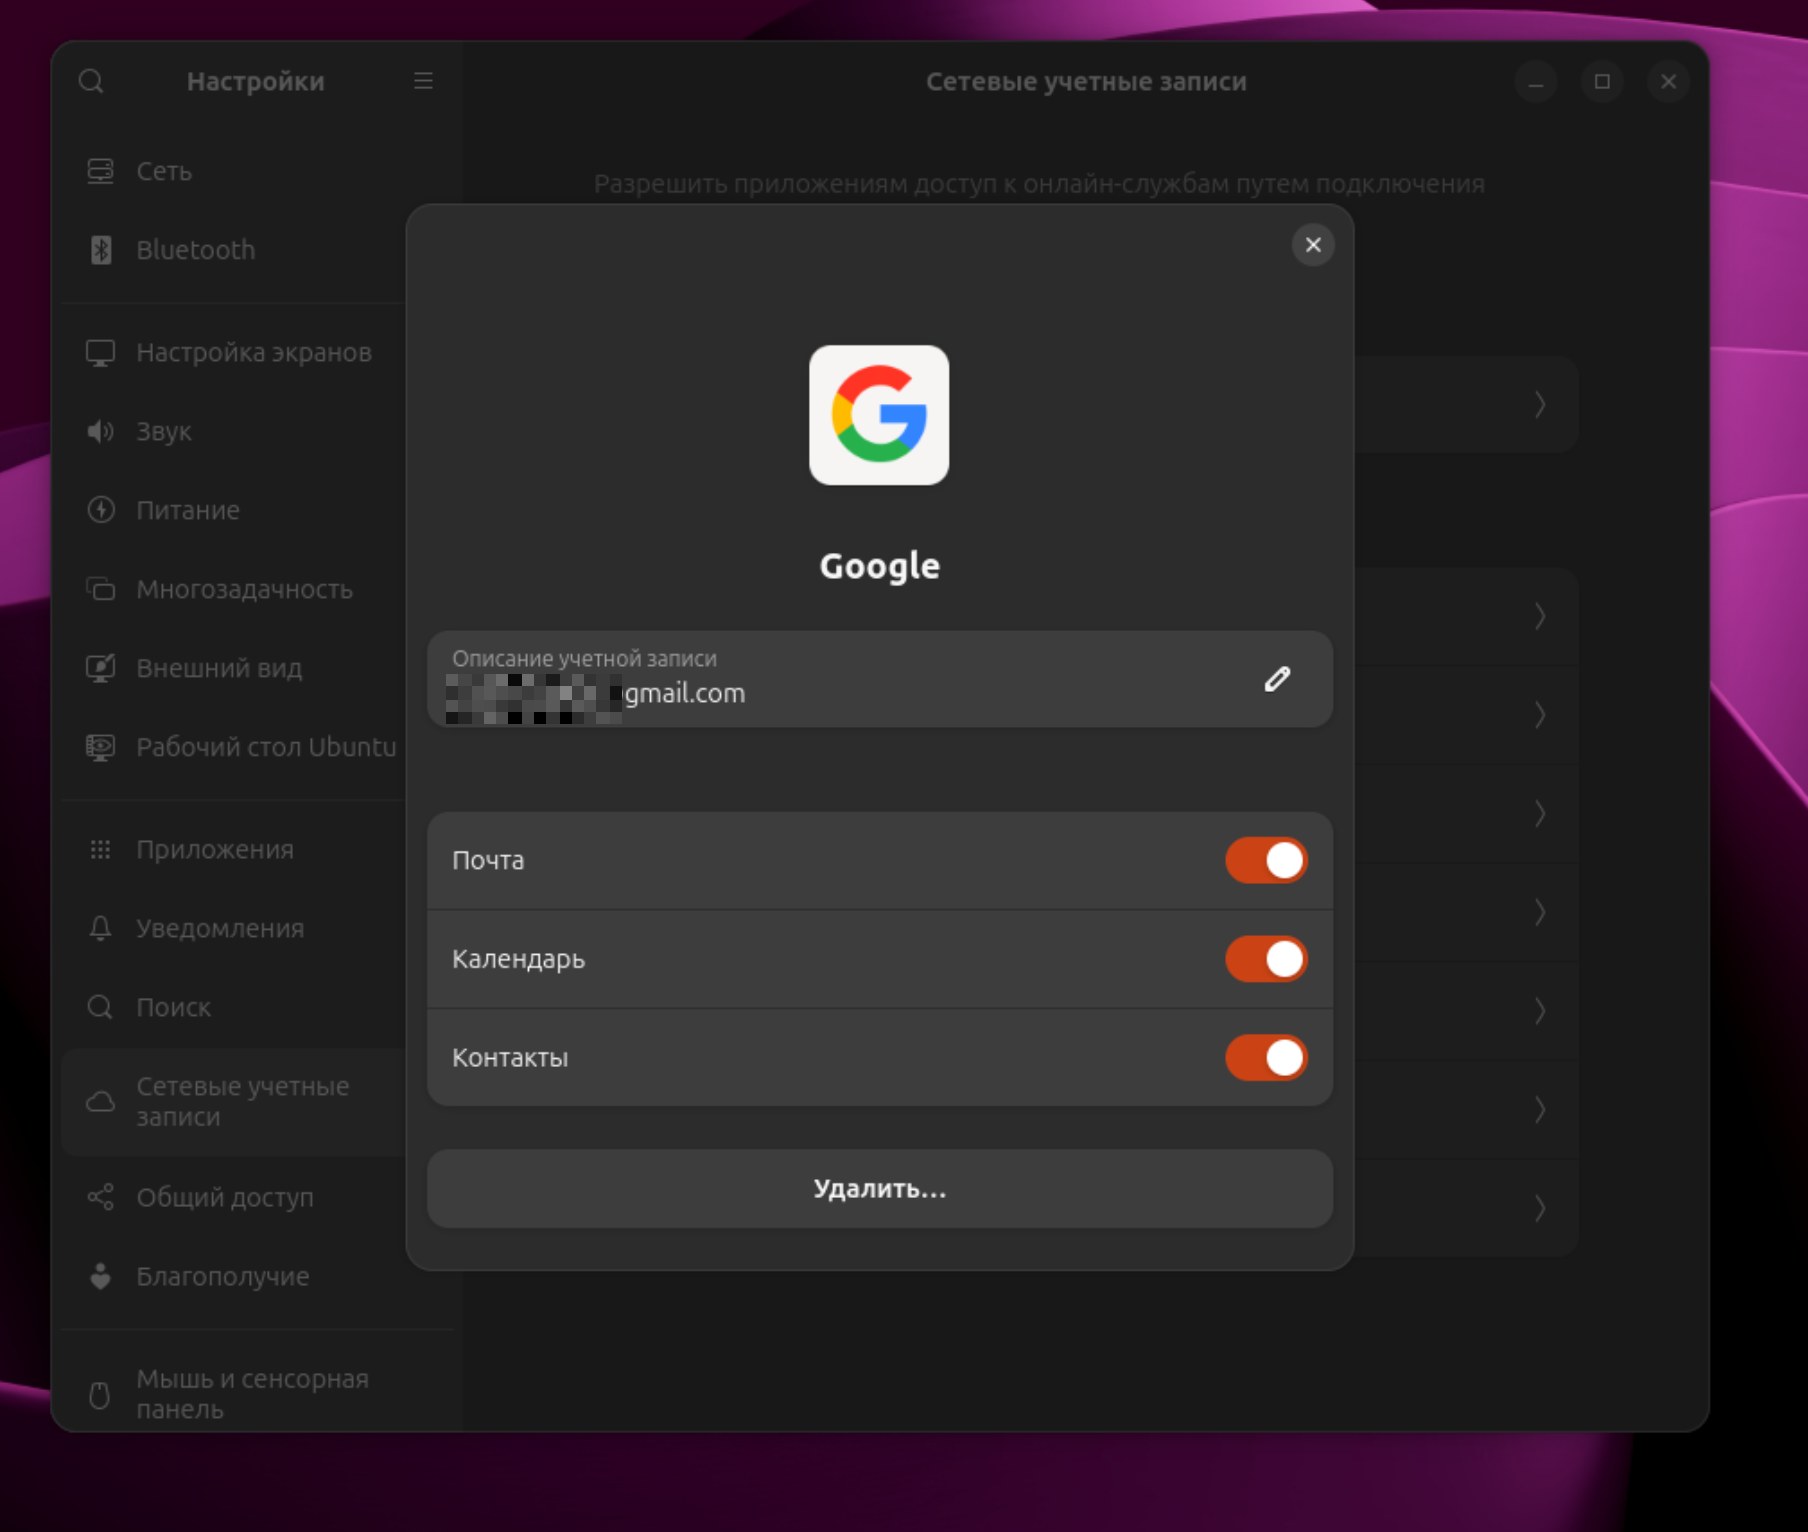This screenshot has width=1808, height=1532.
Task: Click the Google logo icon
Action: [879, 415]
